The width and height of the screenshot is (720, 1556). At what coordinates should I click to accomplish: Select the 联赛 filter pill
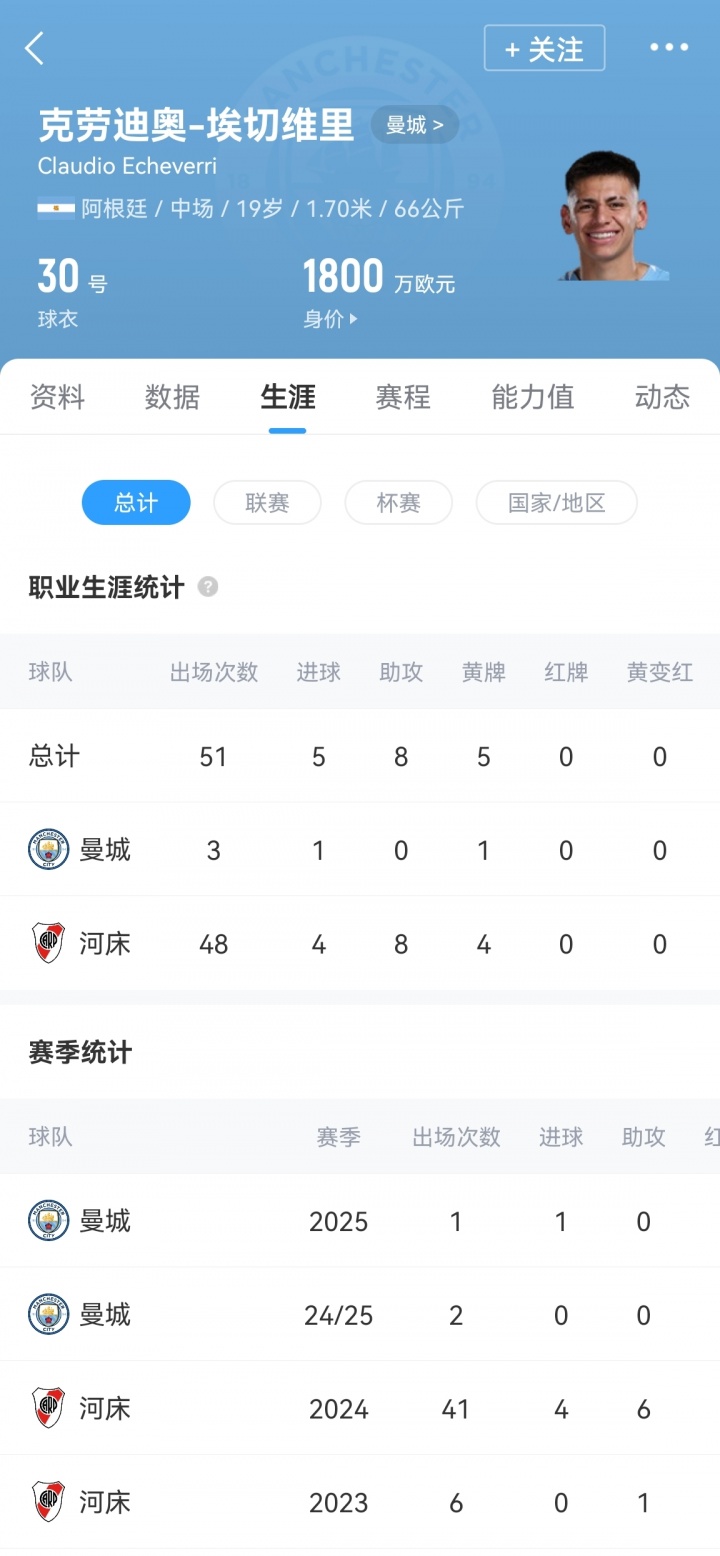click(x=267, y=503)
